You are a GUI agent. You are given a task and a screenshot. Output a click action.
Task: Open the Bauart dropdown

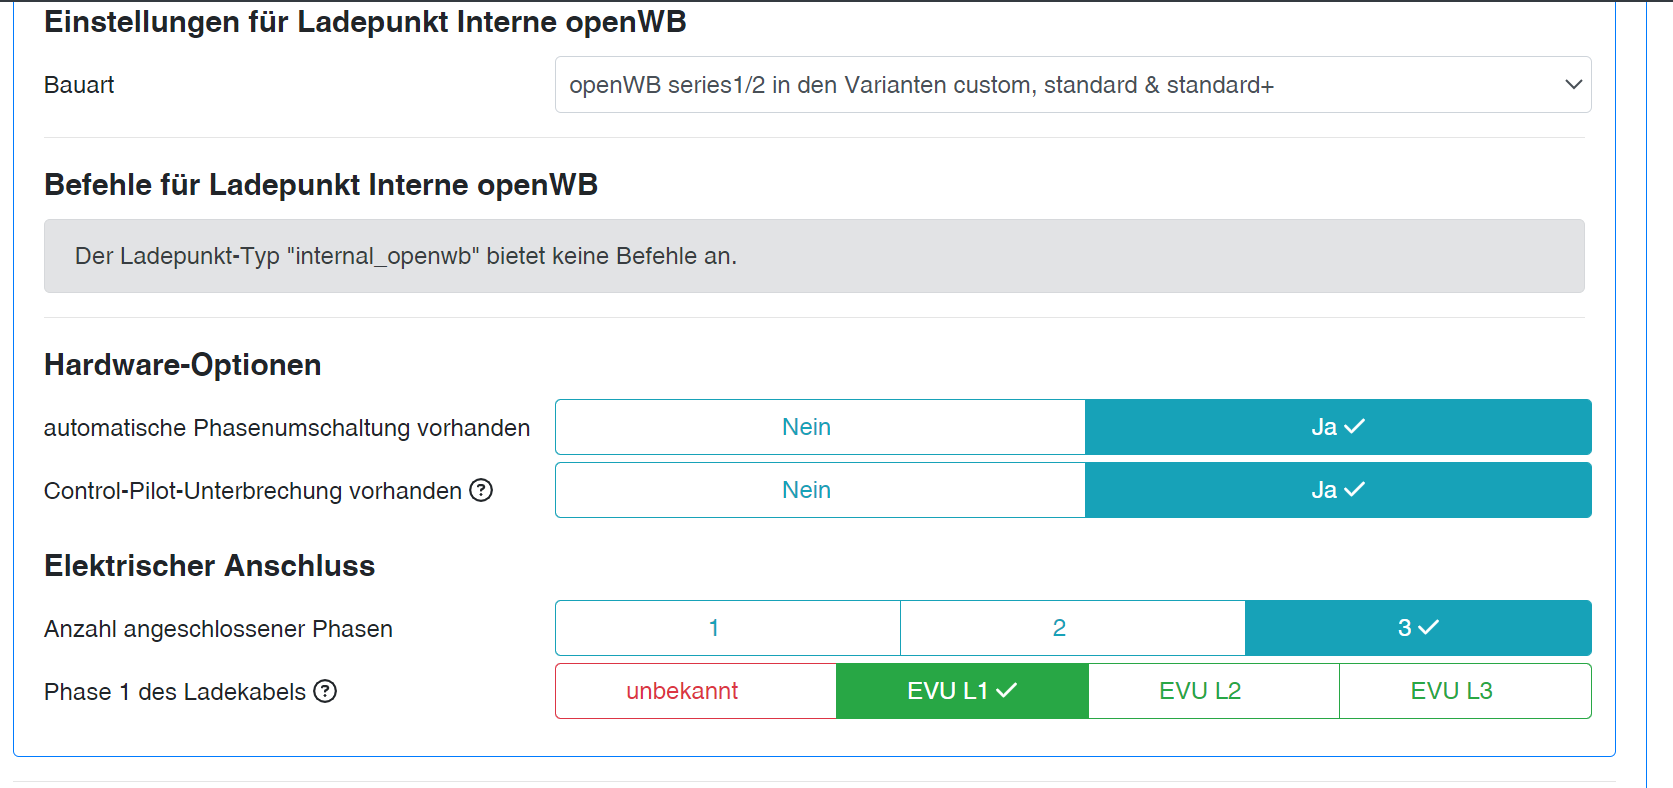pyautogui.click(x=1072, y=85)
